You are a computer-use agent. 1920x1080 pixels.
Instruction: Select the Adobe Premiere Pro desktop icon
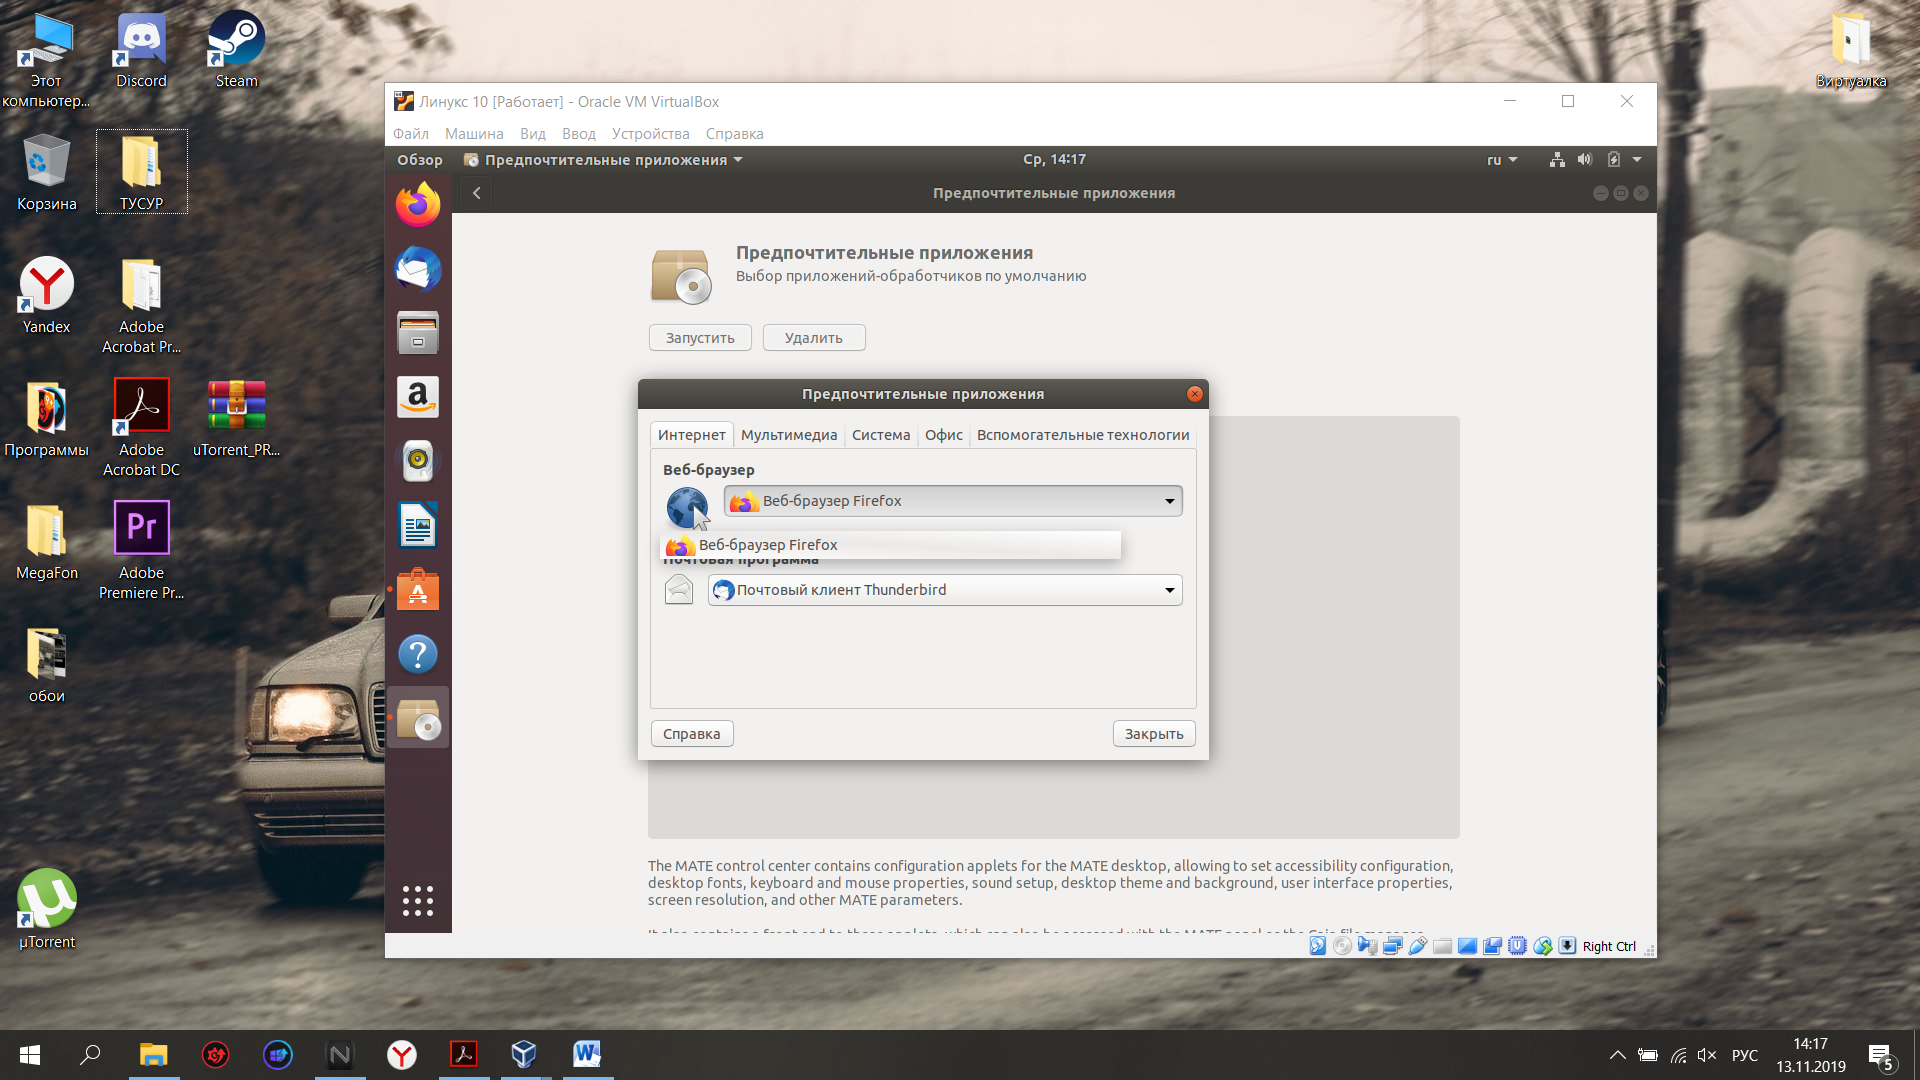point(141,551)
